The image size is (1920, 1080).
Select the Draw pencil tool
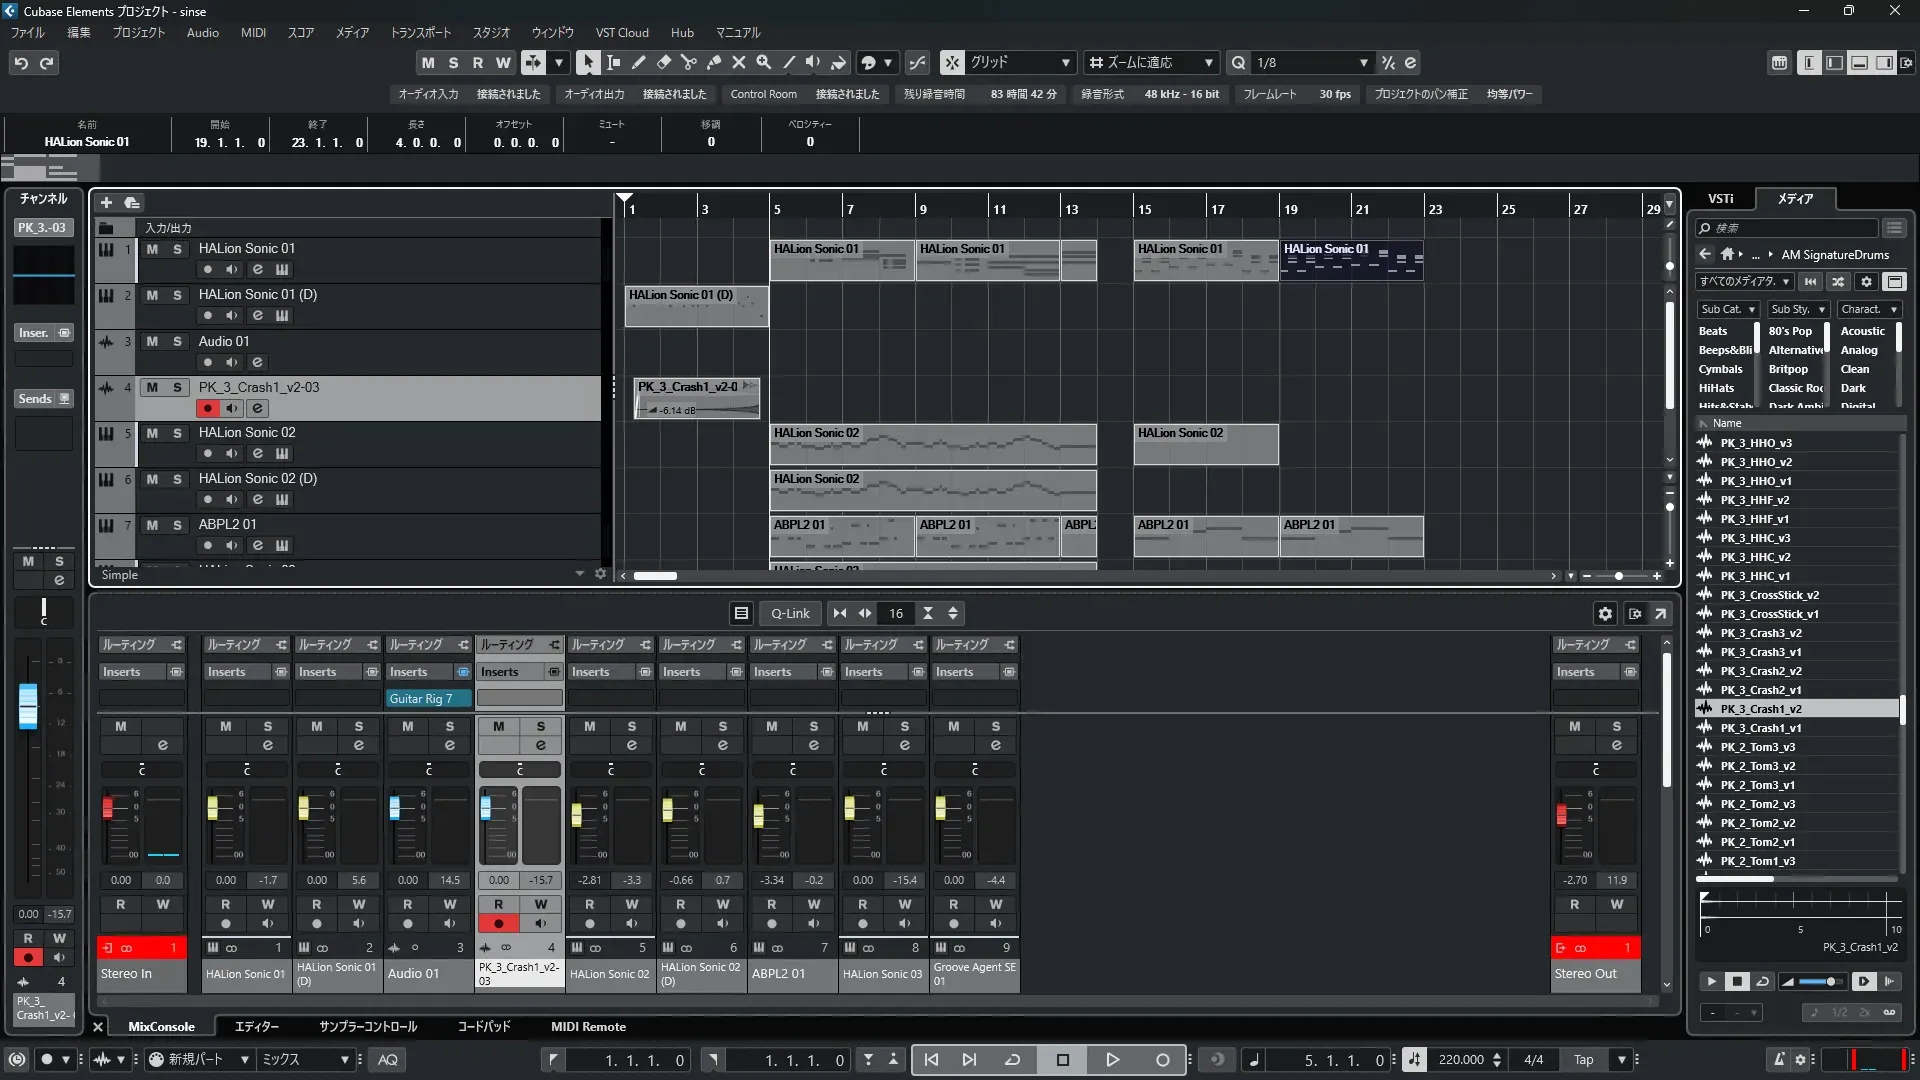point(639,62)
